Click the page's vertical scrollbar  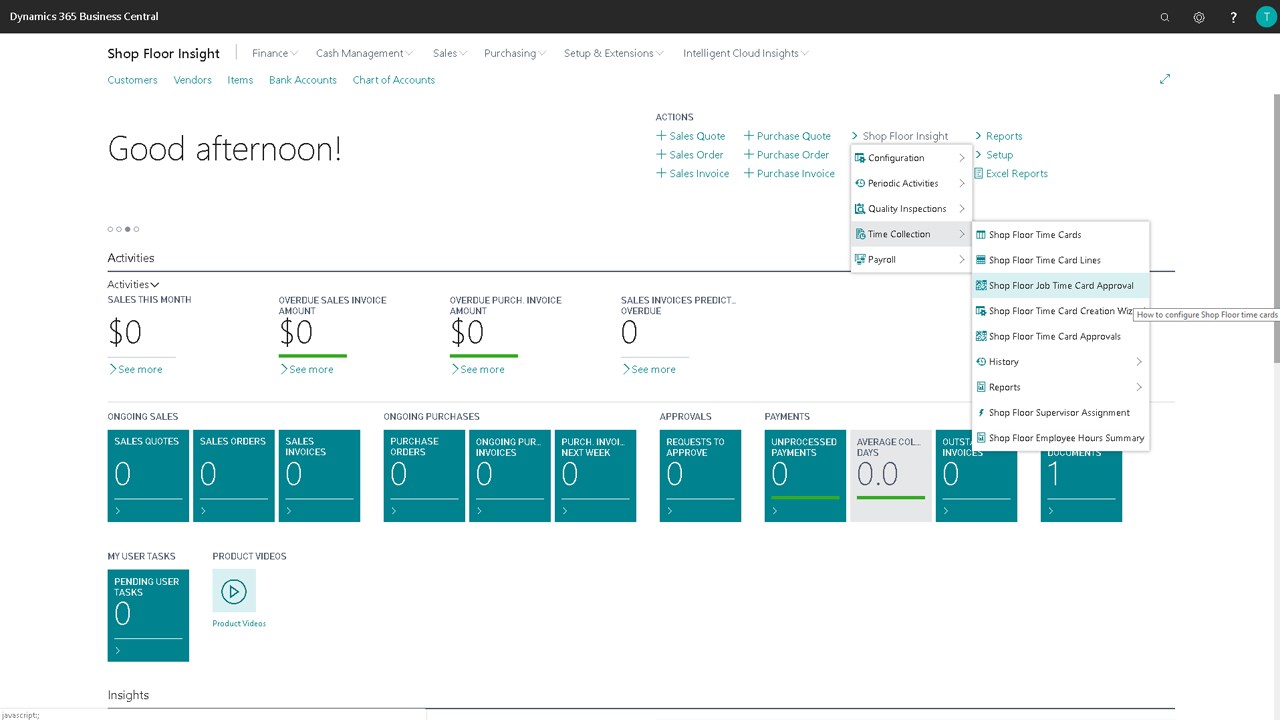coord(1276,230)
